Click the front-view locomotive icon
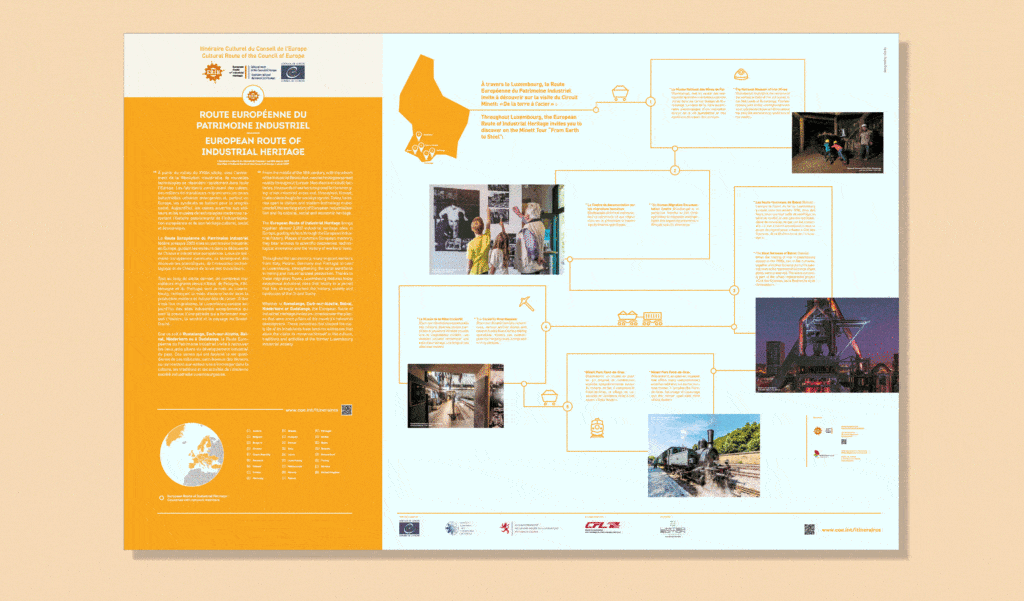1024x601 pixels. [597, 428]
